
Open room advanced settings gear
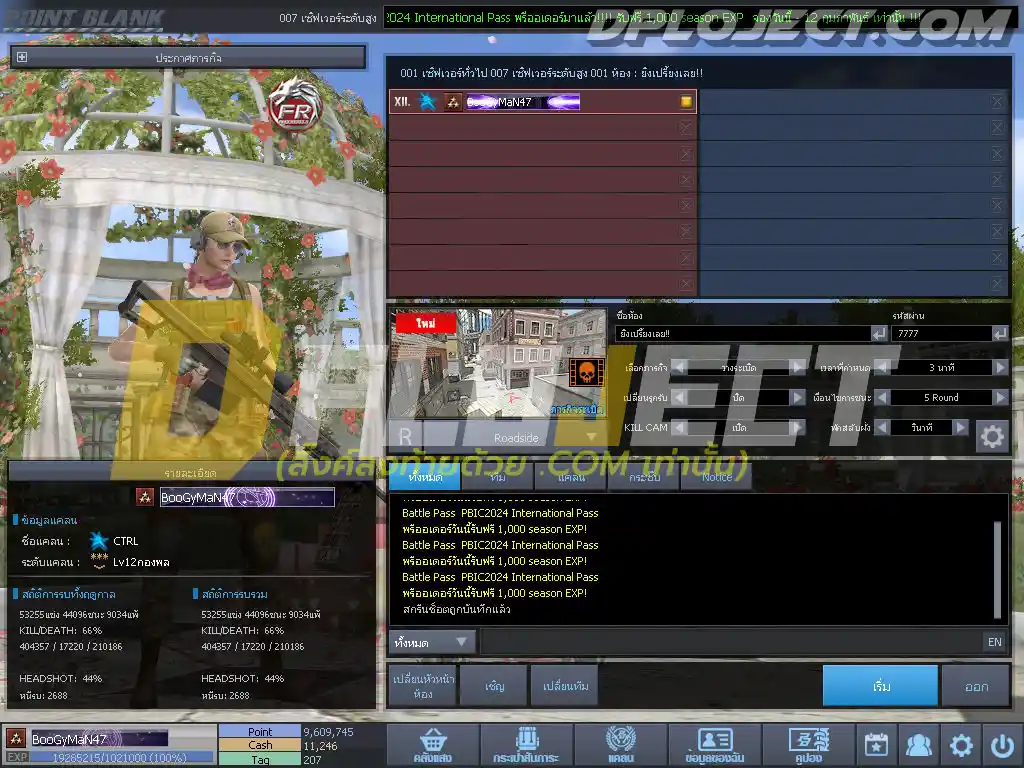992,436
